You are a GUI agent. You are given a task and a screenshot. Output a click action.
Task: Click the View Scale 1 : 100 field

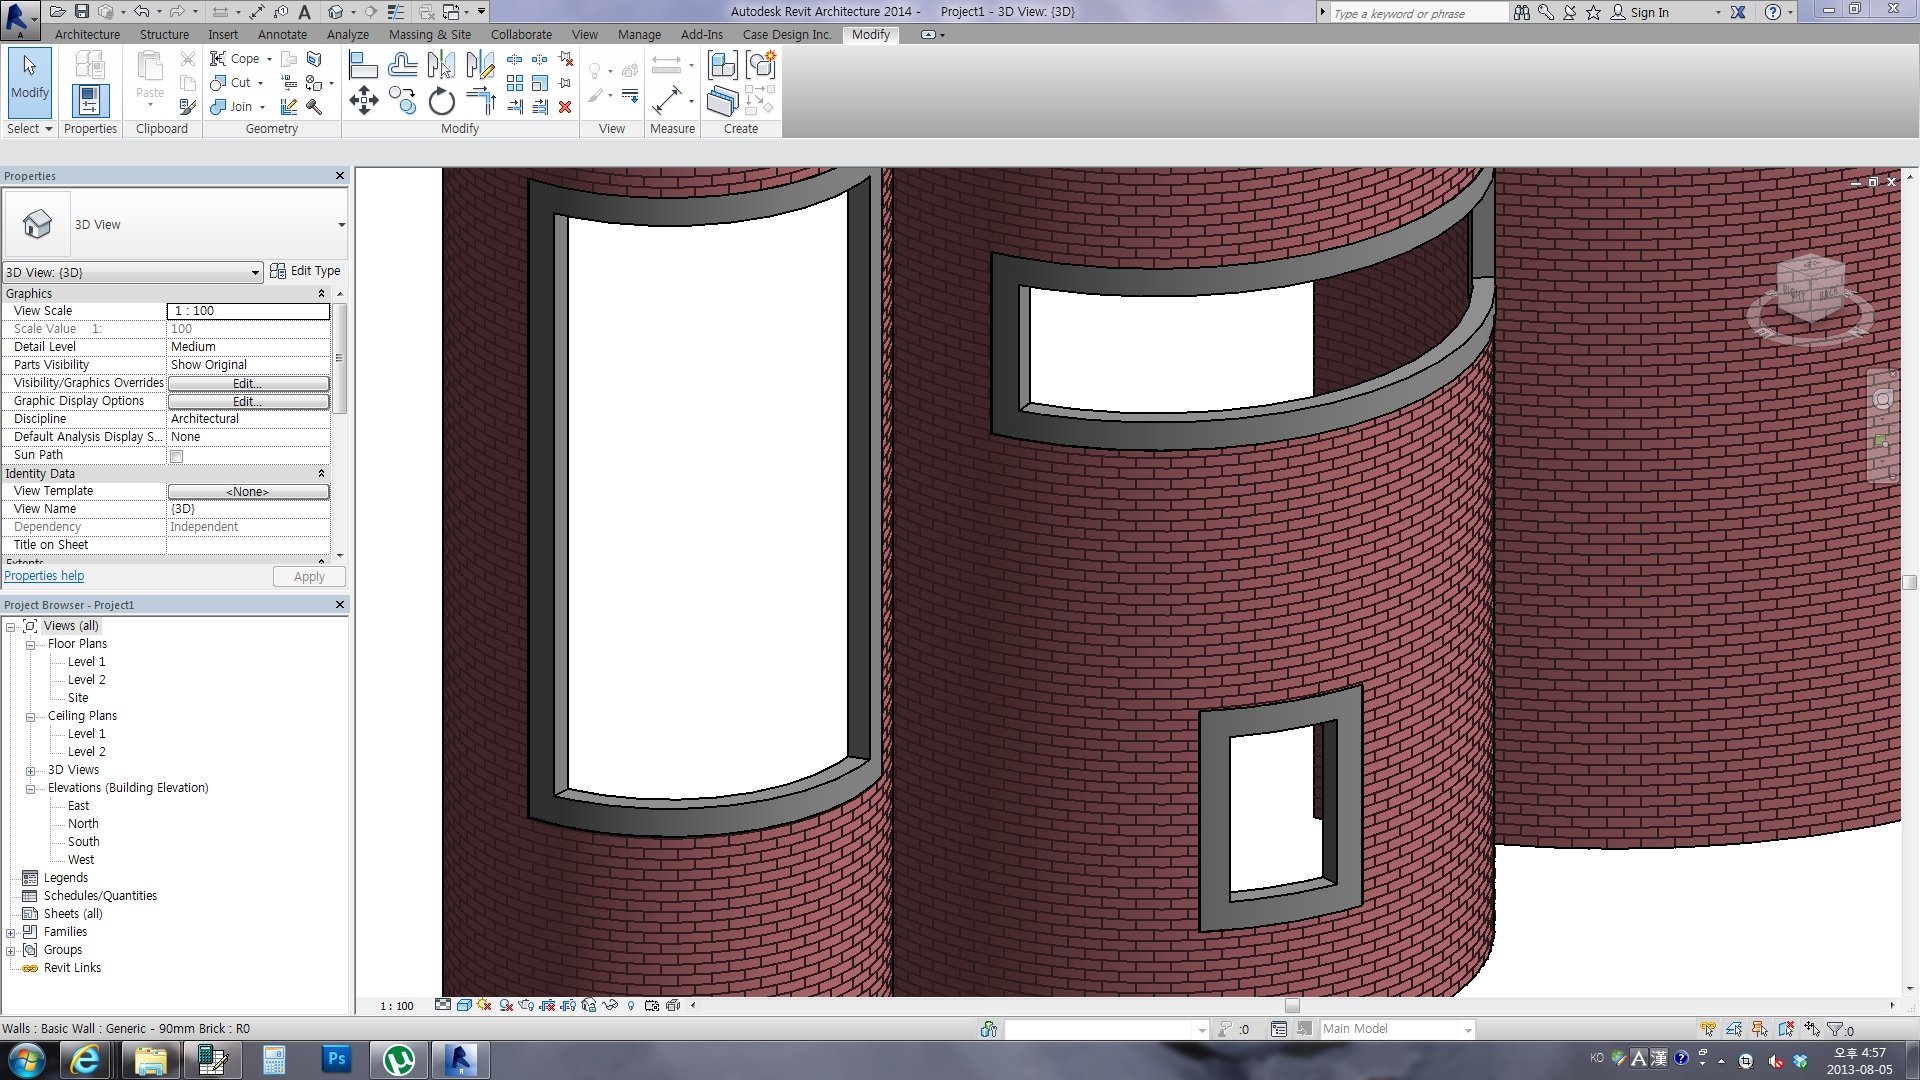click(x=248, y=311)
